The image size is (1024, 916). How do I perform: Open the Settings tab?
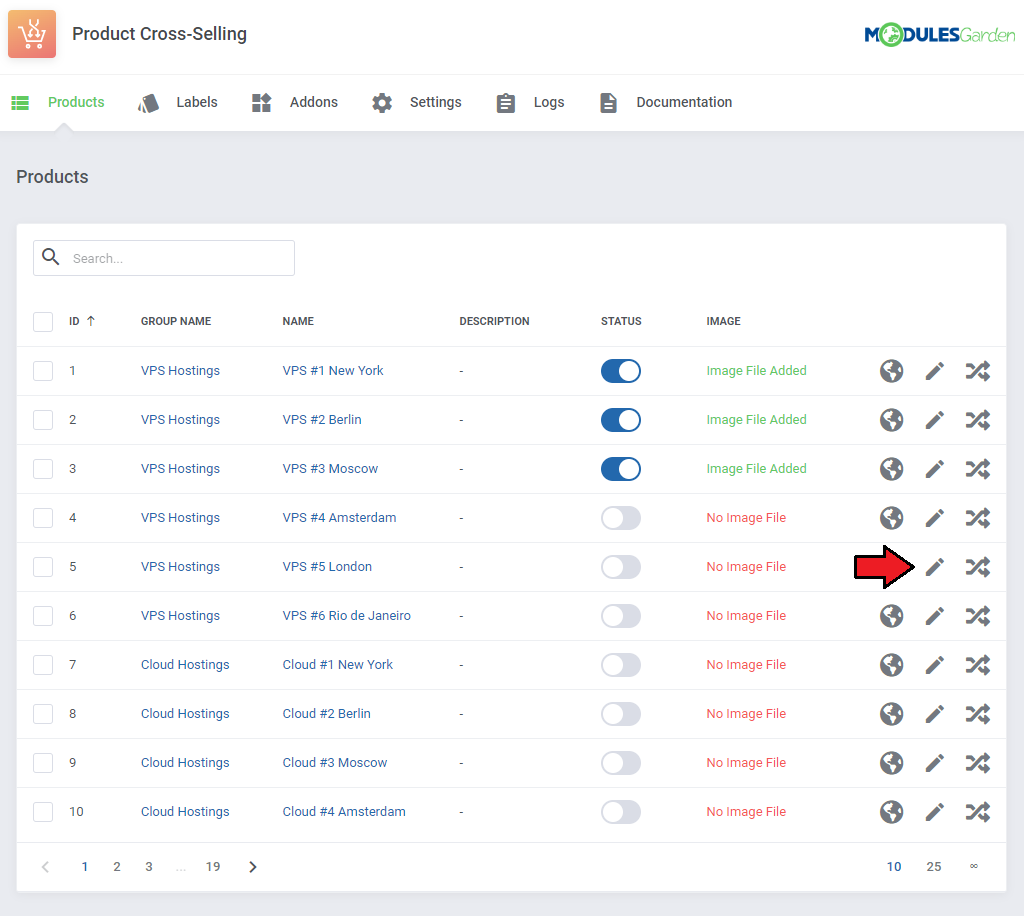417,103
